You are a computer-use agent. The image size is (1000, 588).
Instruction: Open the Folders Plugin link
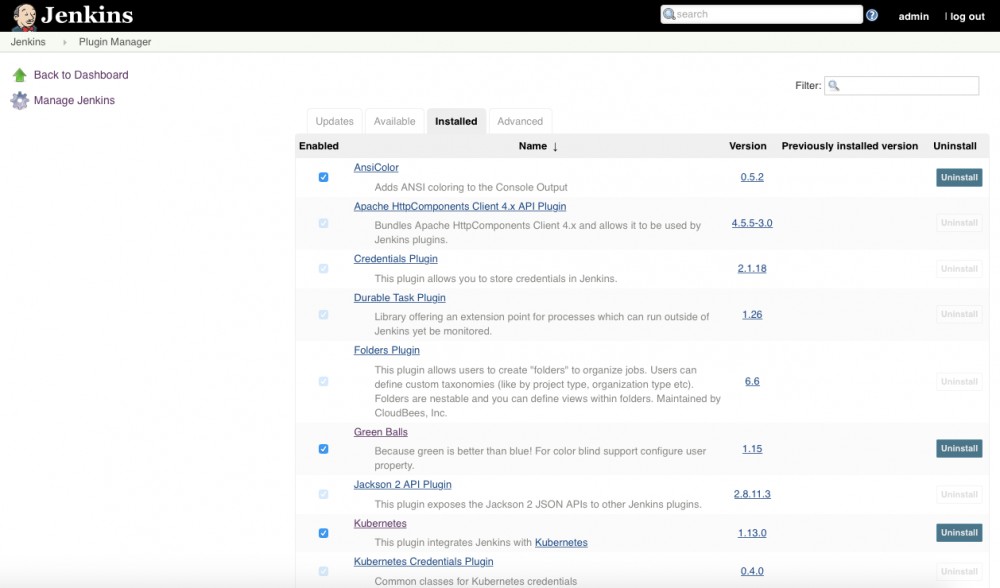point(386,351)
